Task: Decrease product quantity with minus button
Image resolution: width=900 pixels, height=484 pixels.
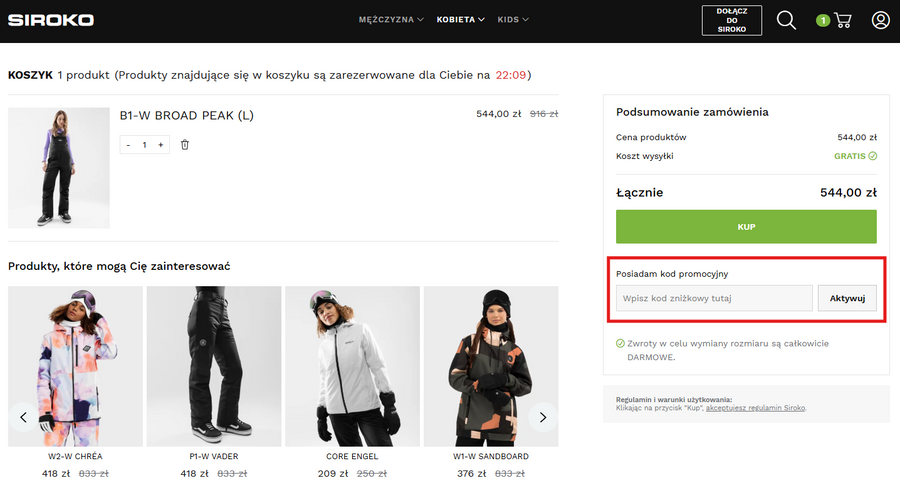Action: [x=128, y=145]
